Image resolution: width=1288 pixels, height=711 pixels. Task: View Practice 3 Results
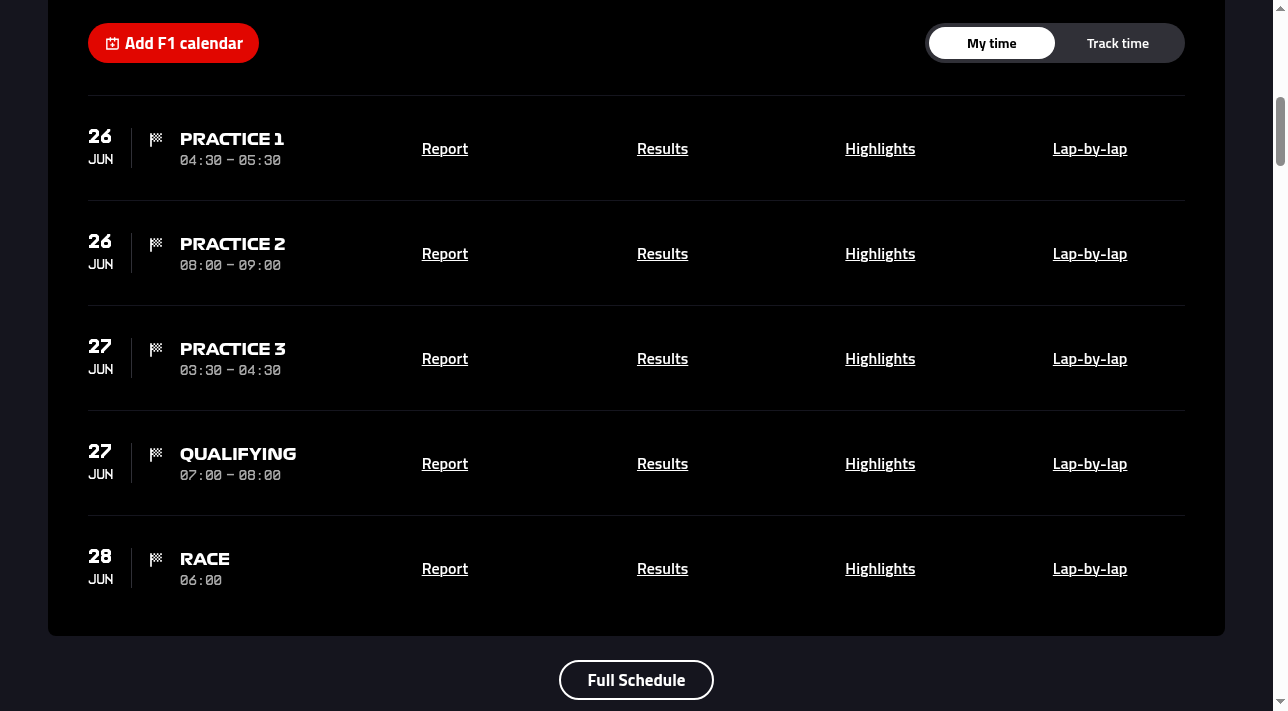click(x=662, y=359)
